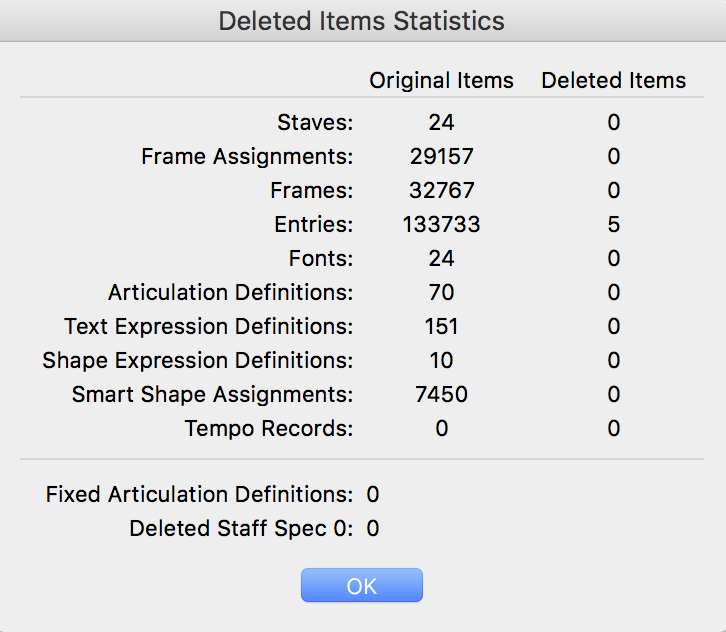
Task: Click Frame Assignments value 29157
Action: 442,156
